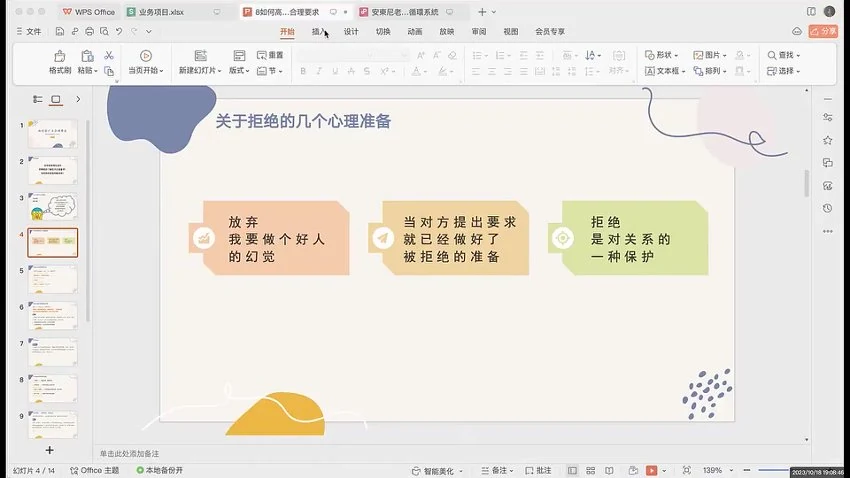Open the 139% zoom level dropdown

point(718,470)
